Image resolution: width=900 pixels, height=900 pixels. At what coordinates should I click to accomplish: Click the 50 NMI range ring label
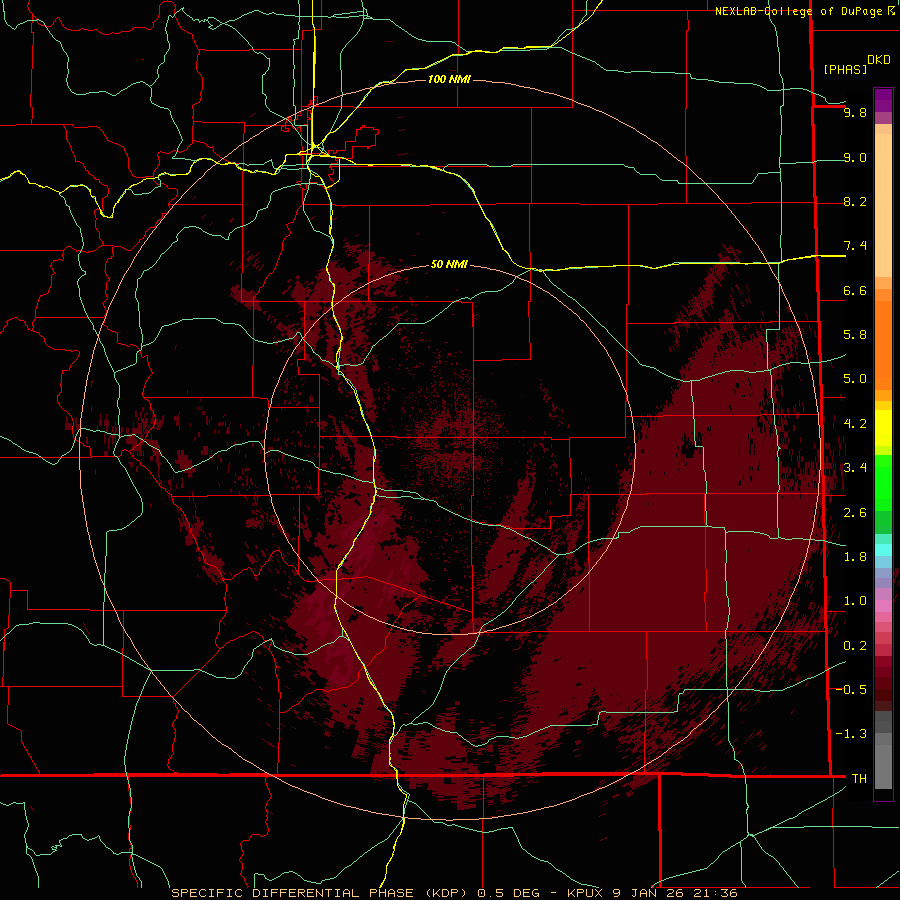coord(449,264)
